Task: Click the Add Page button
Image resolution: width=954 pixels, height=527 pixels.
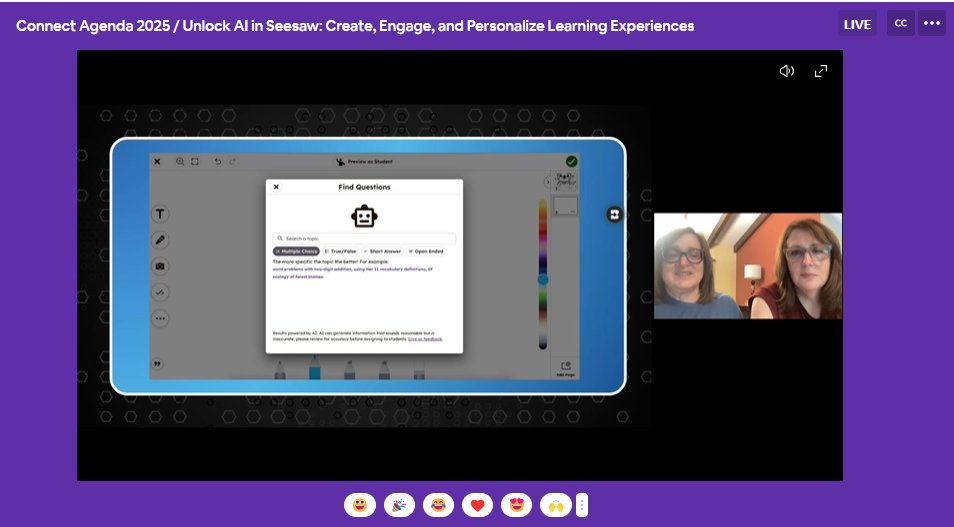Action: pyautogui.click(x=566, y=369)
